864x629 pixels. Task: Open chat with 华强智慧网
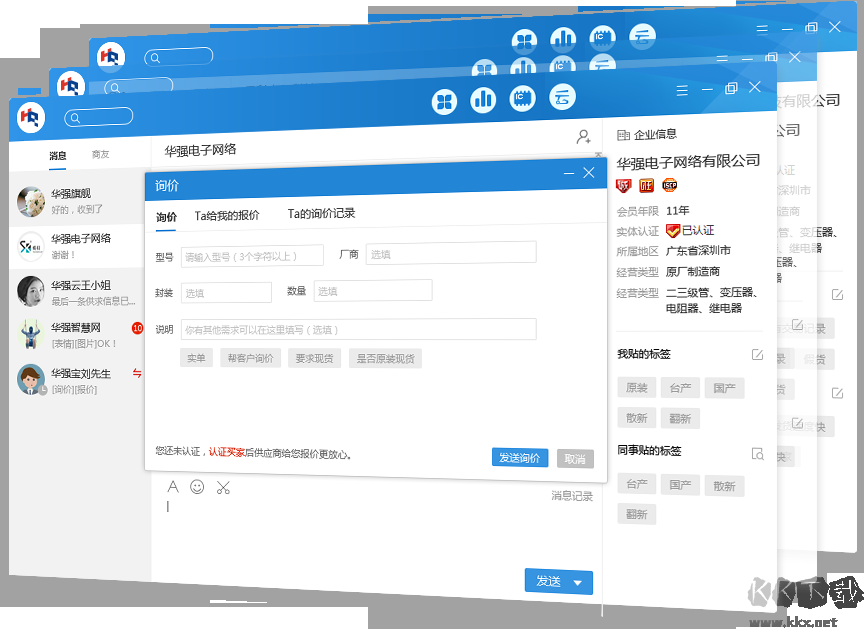coord(77,335)
